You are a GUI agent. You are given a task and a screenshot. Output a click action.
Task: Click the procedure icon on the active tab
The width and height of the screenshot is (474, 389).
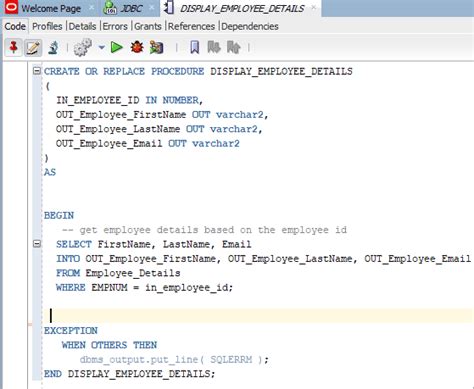coord(169,8)
